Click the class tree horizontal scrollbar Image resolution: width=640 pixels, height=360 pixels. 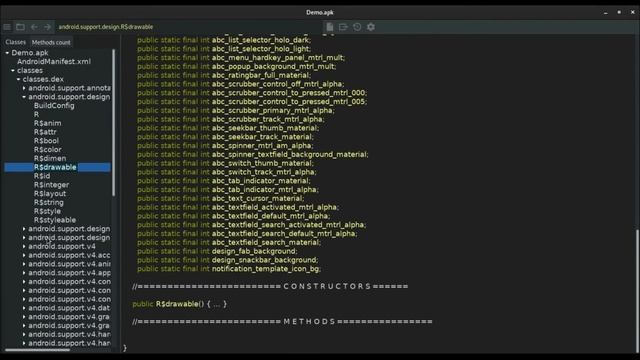click(37, 350)
